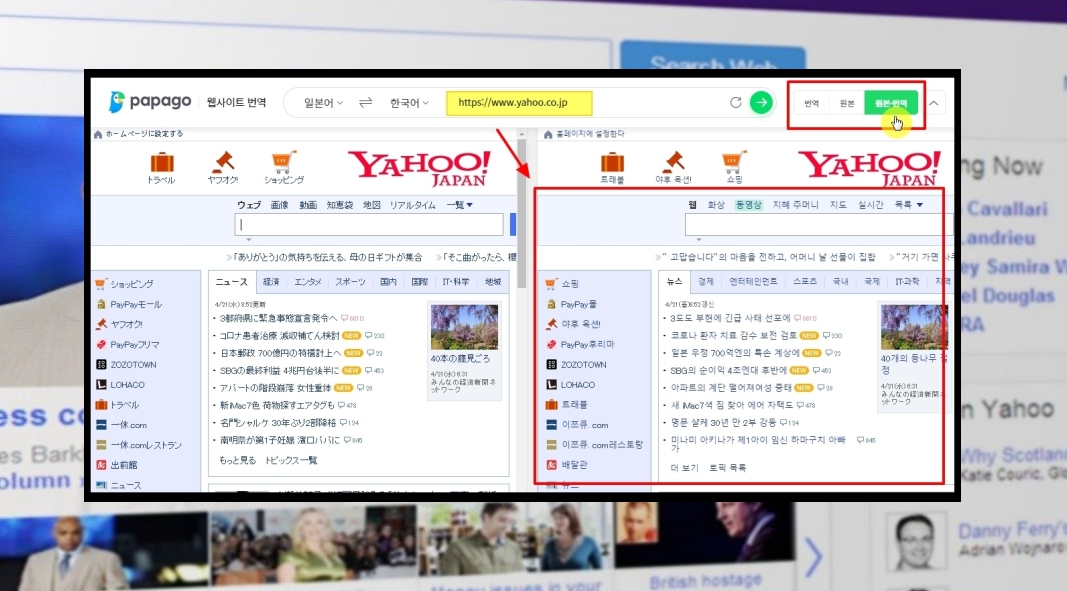Click the PayPay몰 icon in right sidebar
The image size is (1067, 591).
pos(551,304)
